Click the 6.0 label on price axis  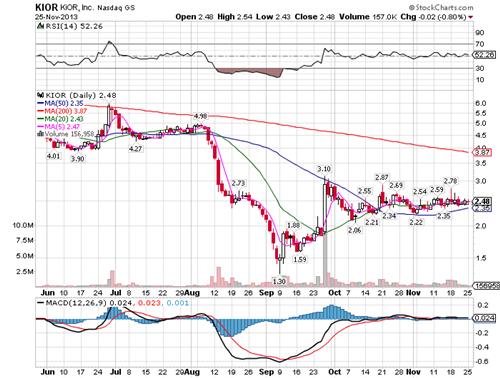pos(481,104)
